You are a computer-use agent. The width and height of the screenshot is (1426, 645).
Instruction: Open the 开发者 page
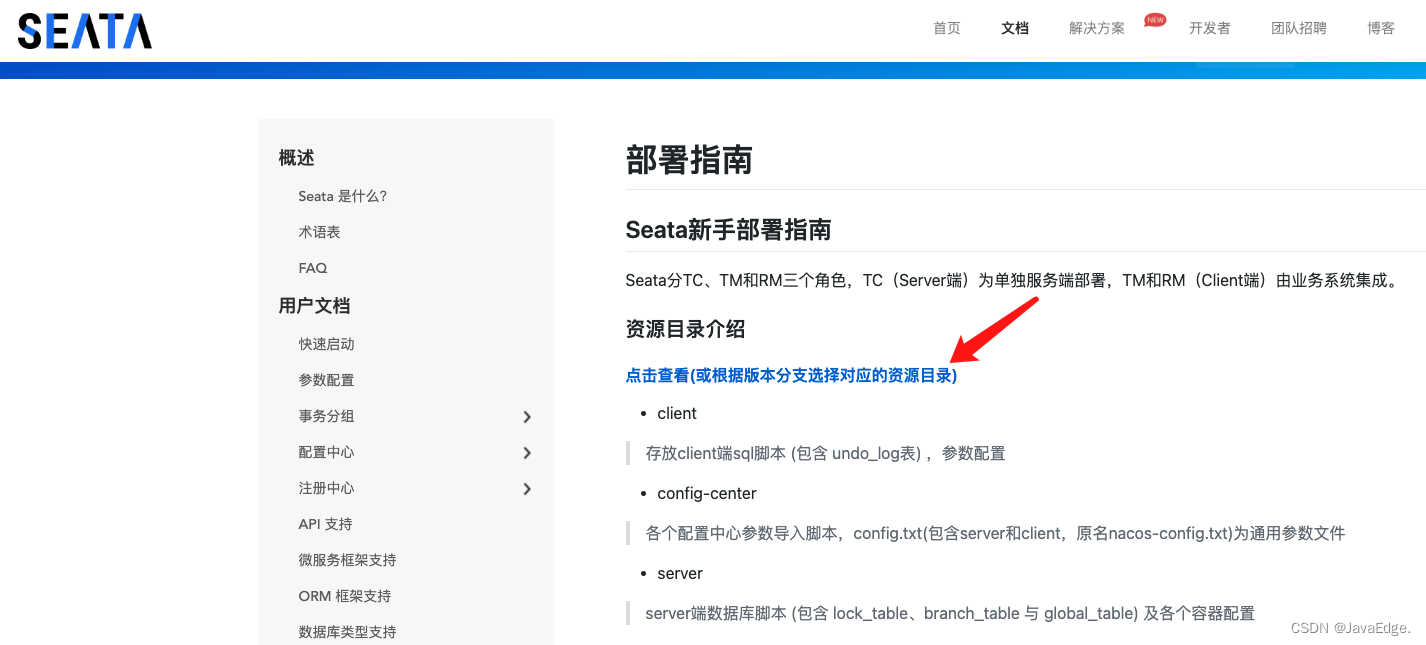[1210, 28]
